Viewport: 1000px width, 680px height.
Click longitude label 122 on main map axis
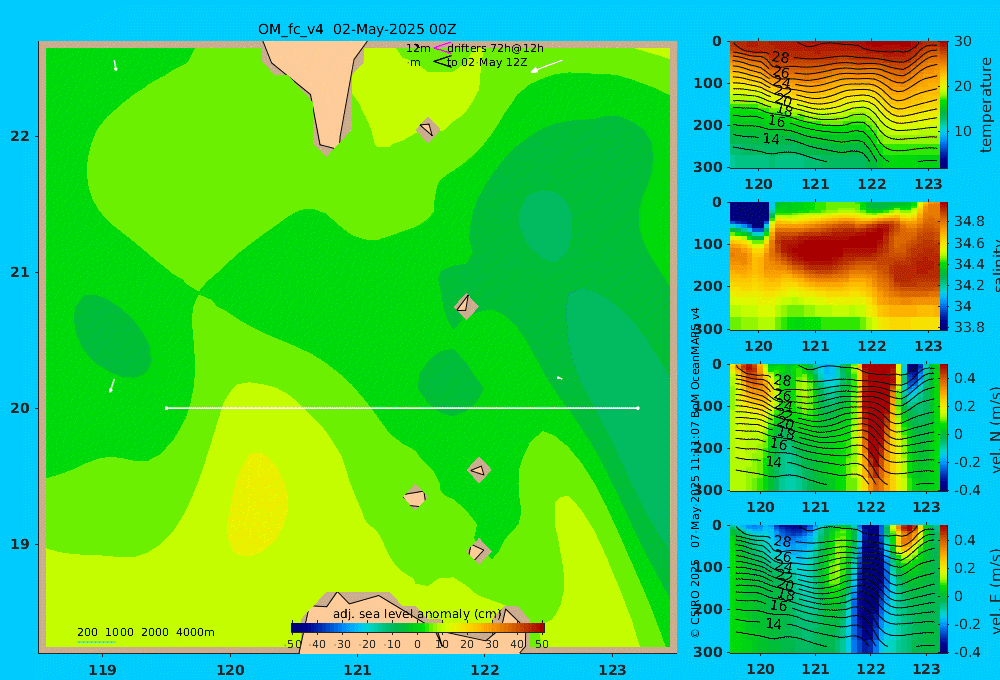click(x=485, y=670)
